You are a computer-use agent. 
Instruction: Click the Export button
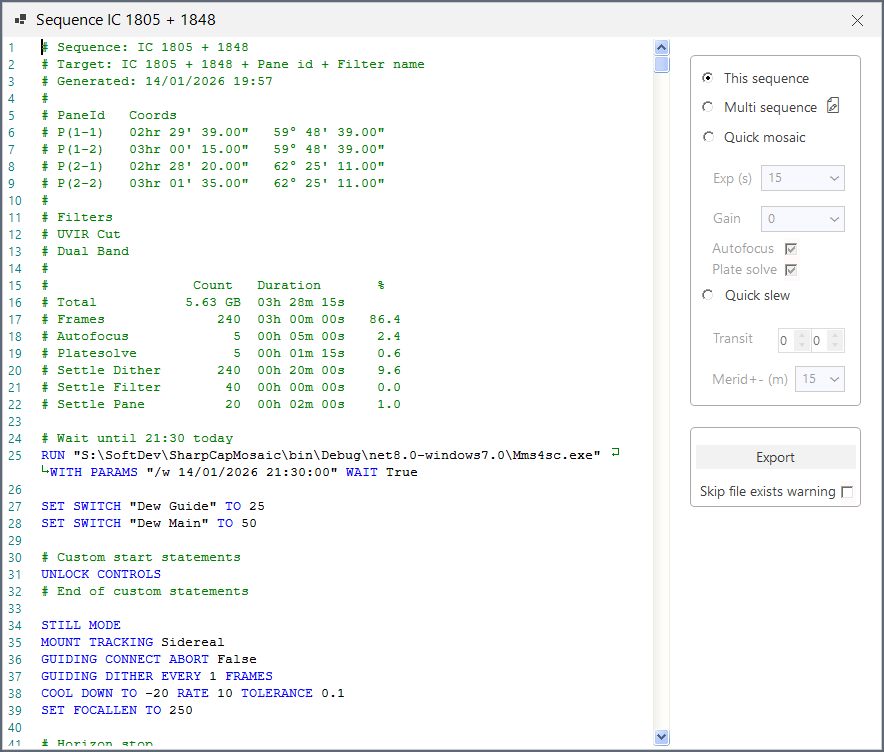pyautogui.click(x=775, y=456)
